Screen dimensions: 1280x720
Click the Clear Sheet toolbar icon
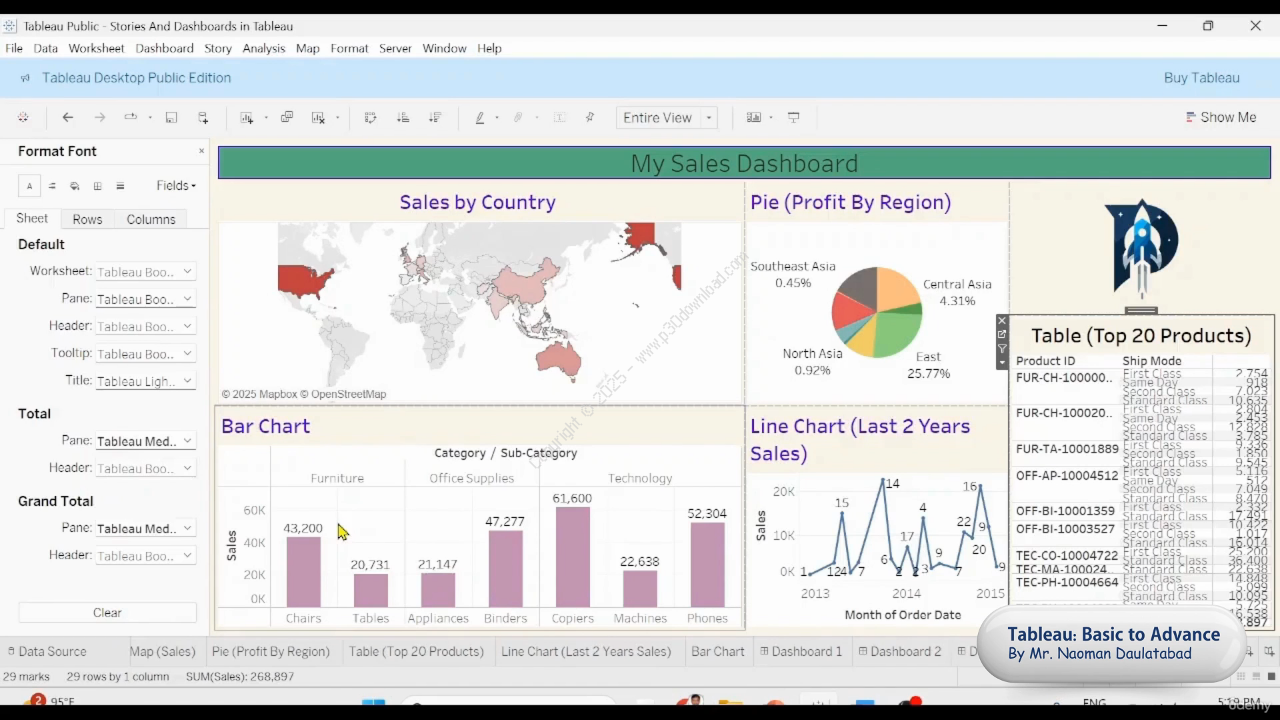click(x=318, y=118)
